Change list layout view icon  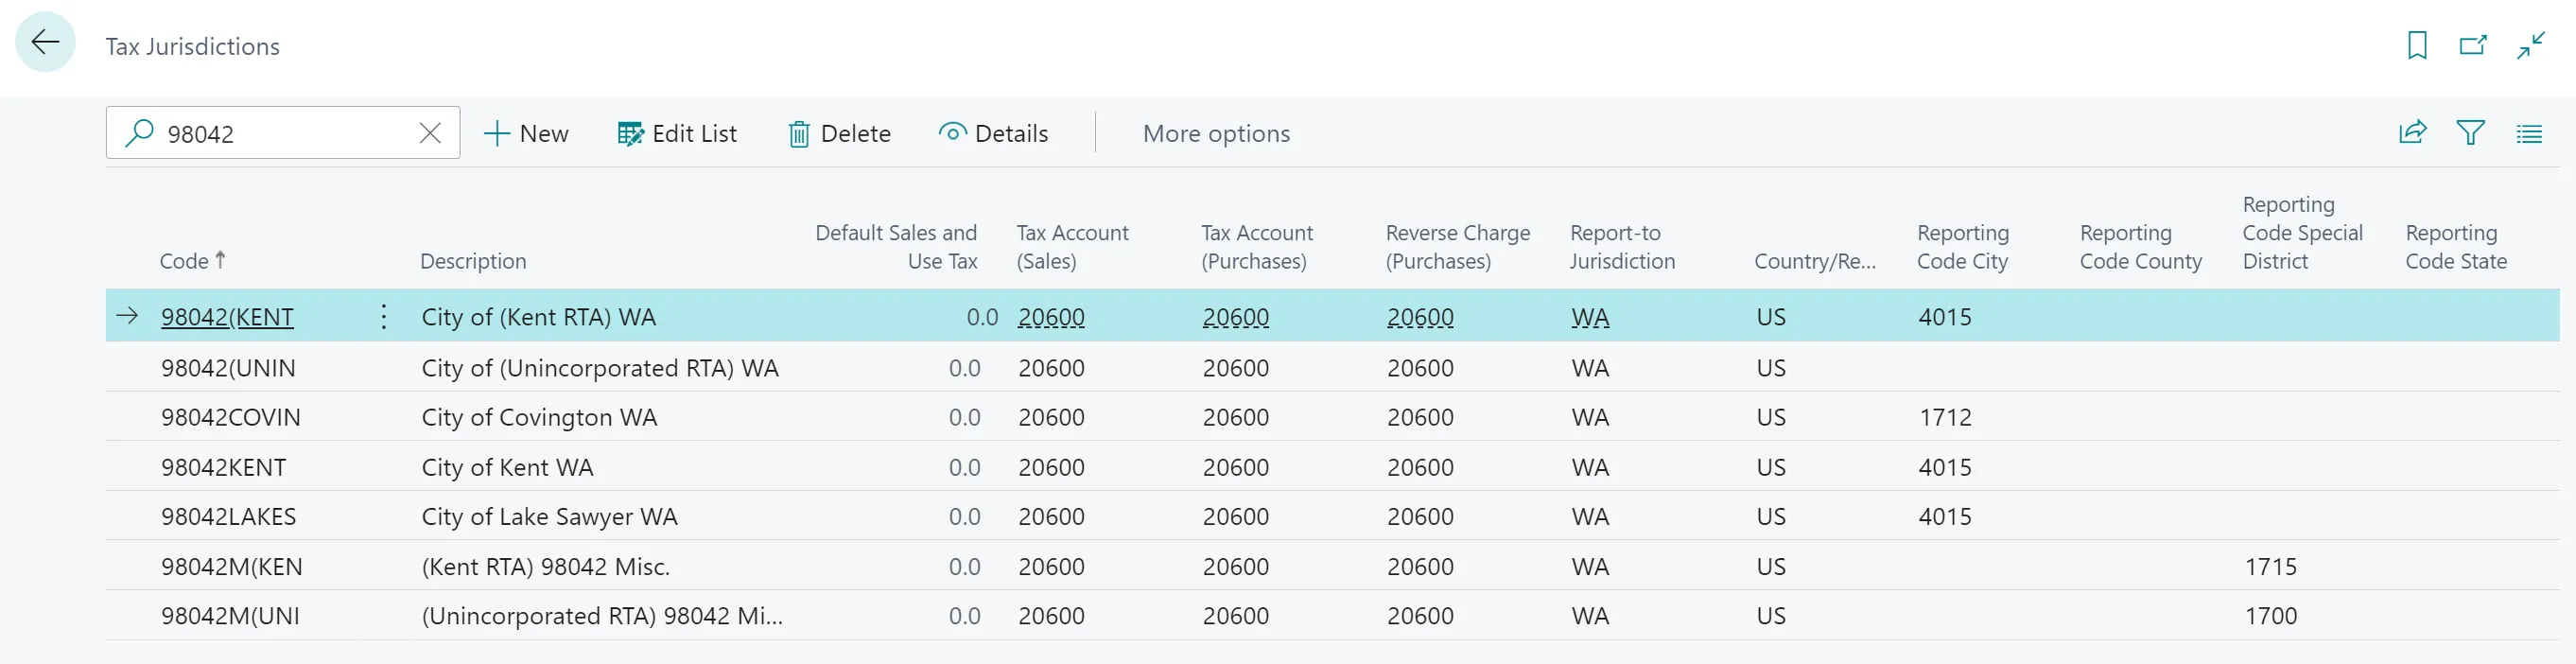click(x=2528, y=133)
